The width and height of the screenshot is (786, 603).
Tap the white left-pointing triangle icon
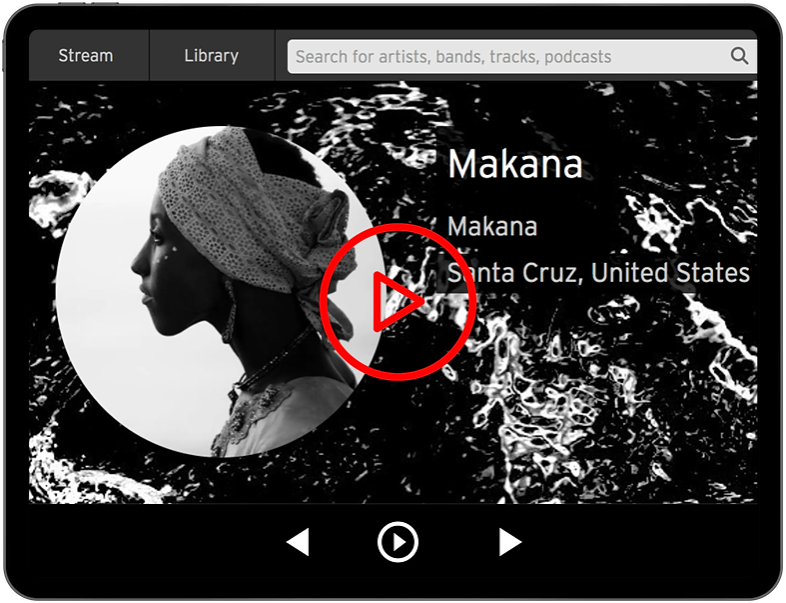298,542
